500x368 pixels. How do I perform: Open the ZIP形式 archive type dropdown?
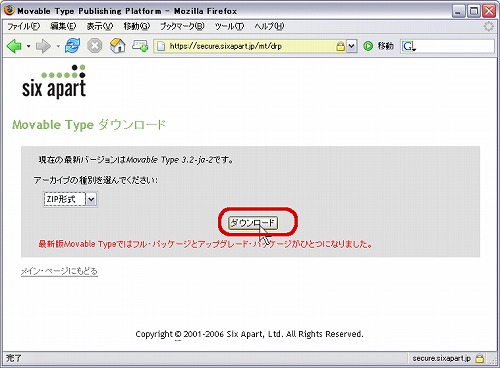tap(70, 199)
